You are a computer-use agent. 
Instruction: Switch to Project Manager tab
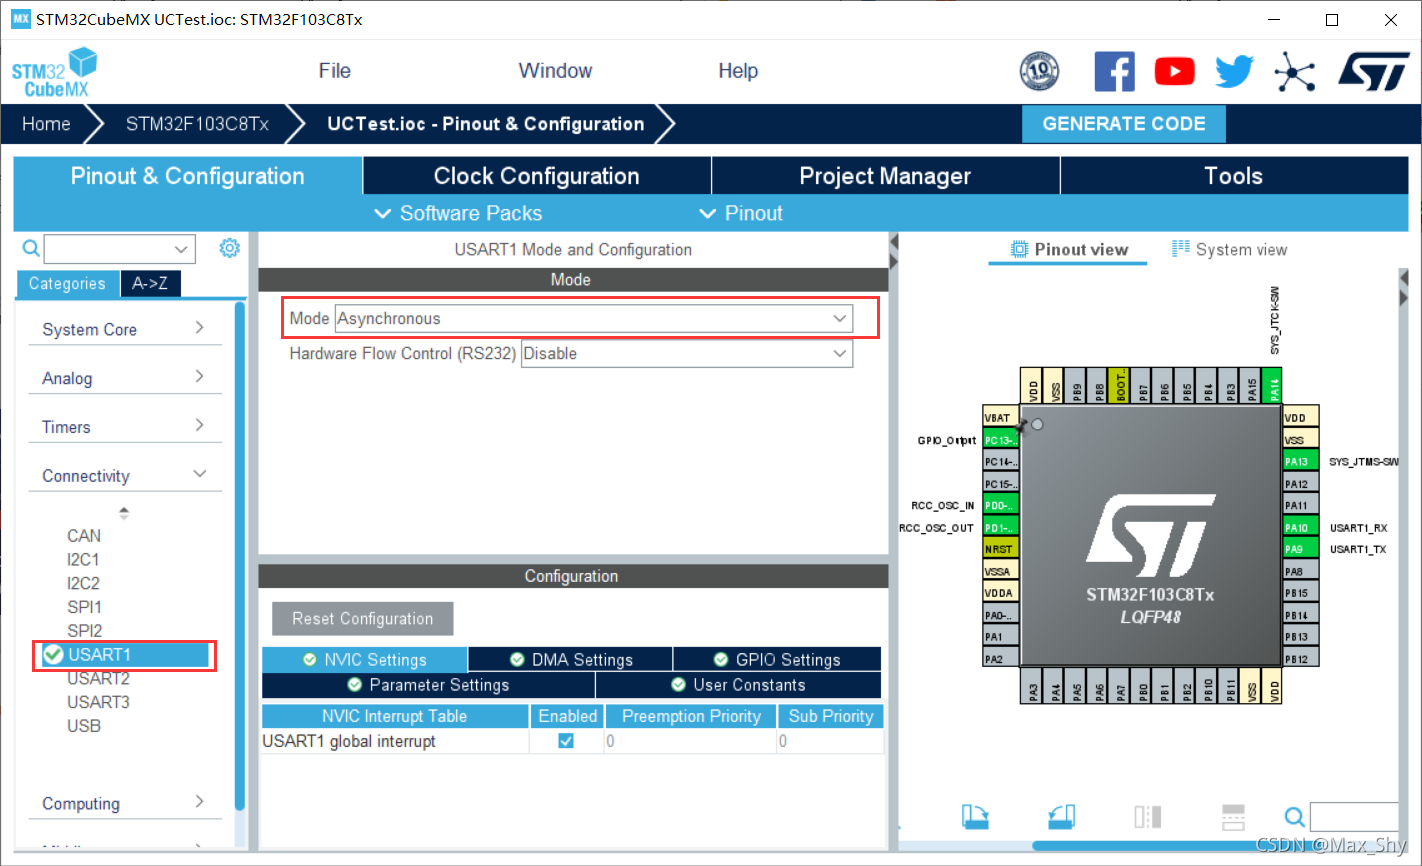coord(885,176)
